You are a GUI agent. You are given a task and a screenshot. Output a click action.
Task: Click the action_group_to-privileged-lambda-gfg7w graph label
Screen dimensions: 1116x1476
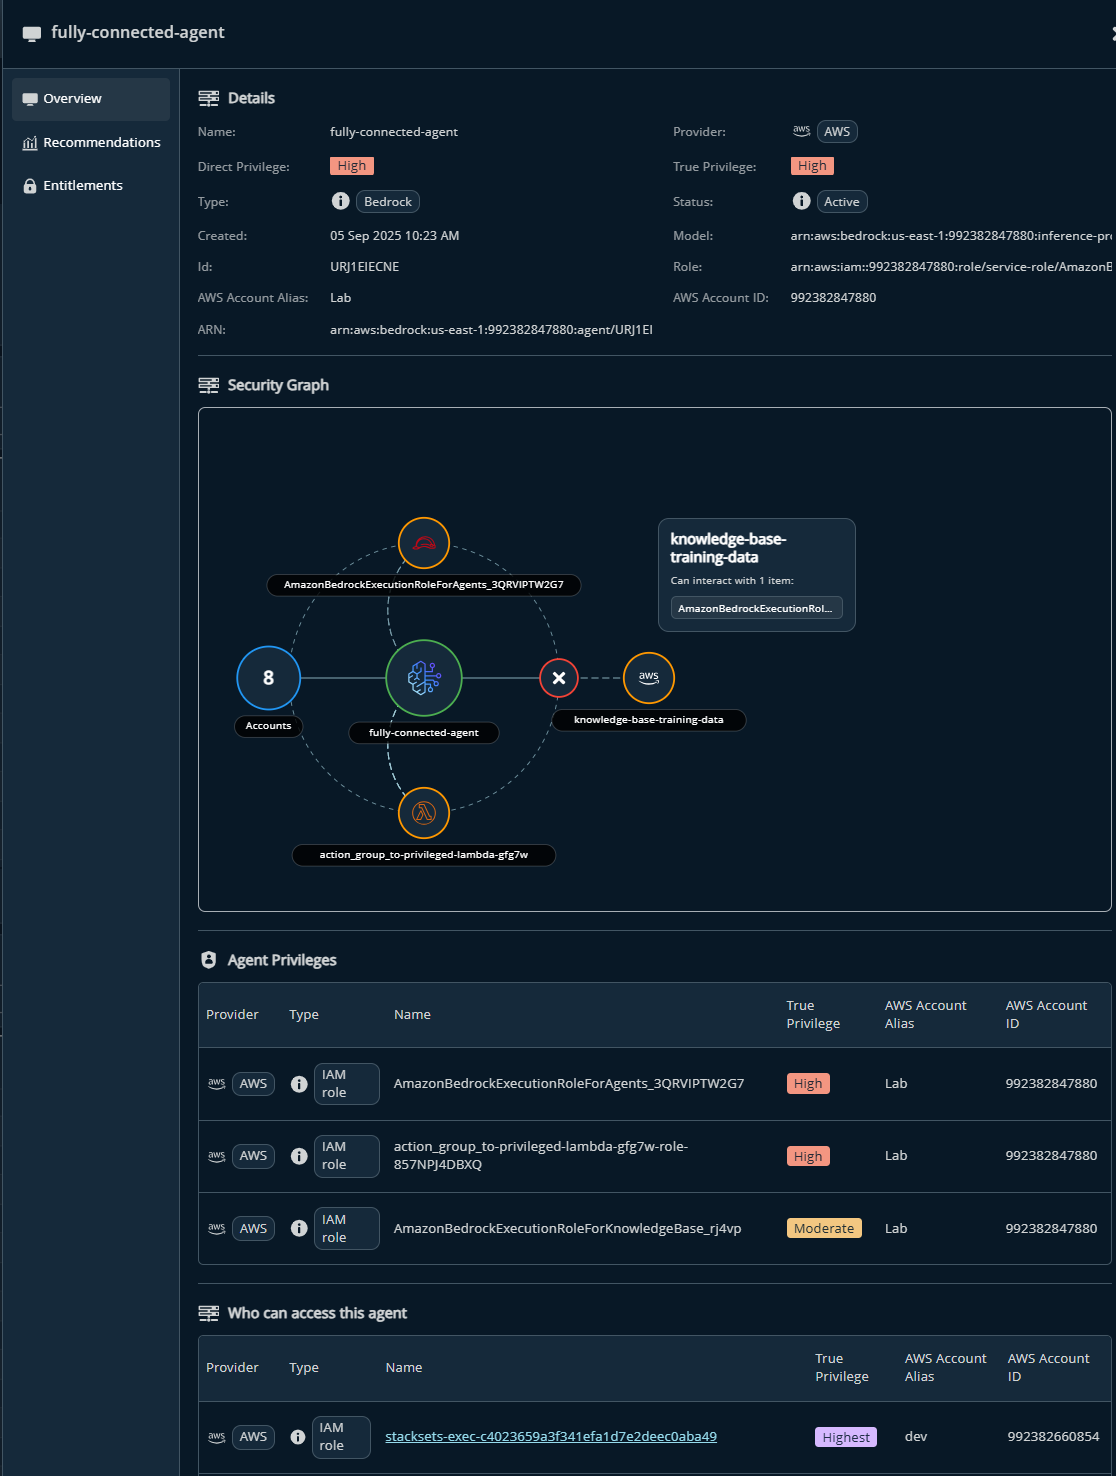[424, 855]
